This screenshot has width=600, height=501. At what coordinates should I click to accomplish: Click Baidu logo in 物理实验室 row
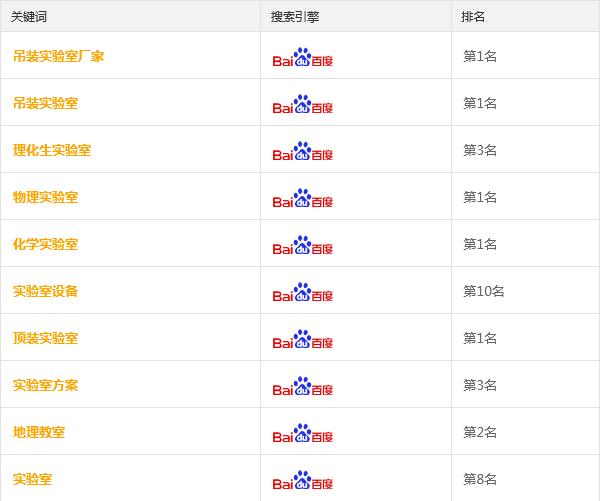[x=303, y=198]
